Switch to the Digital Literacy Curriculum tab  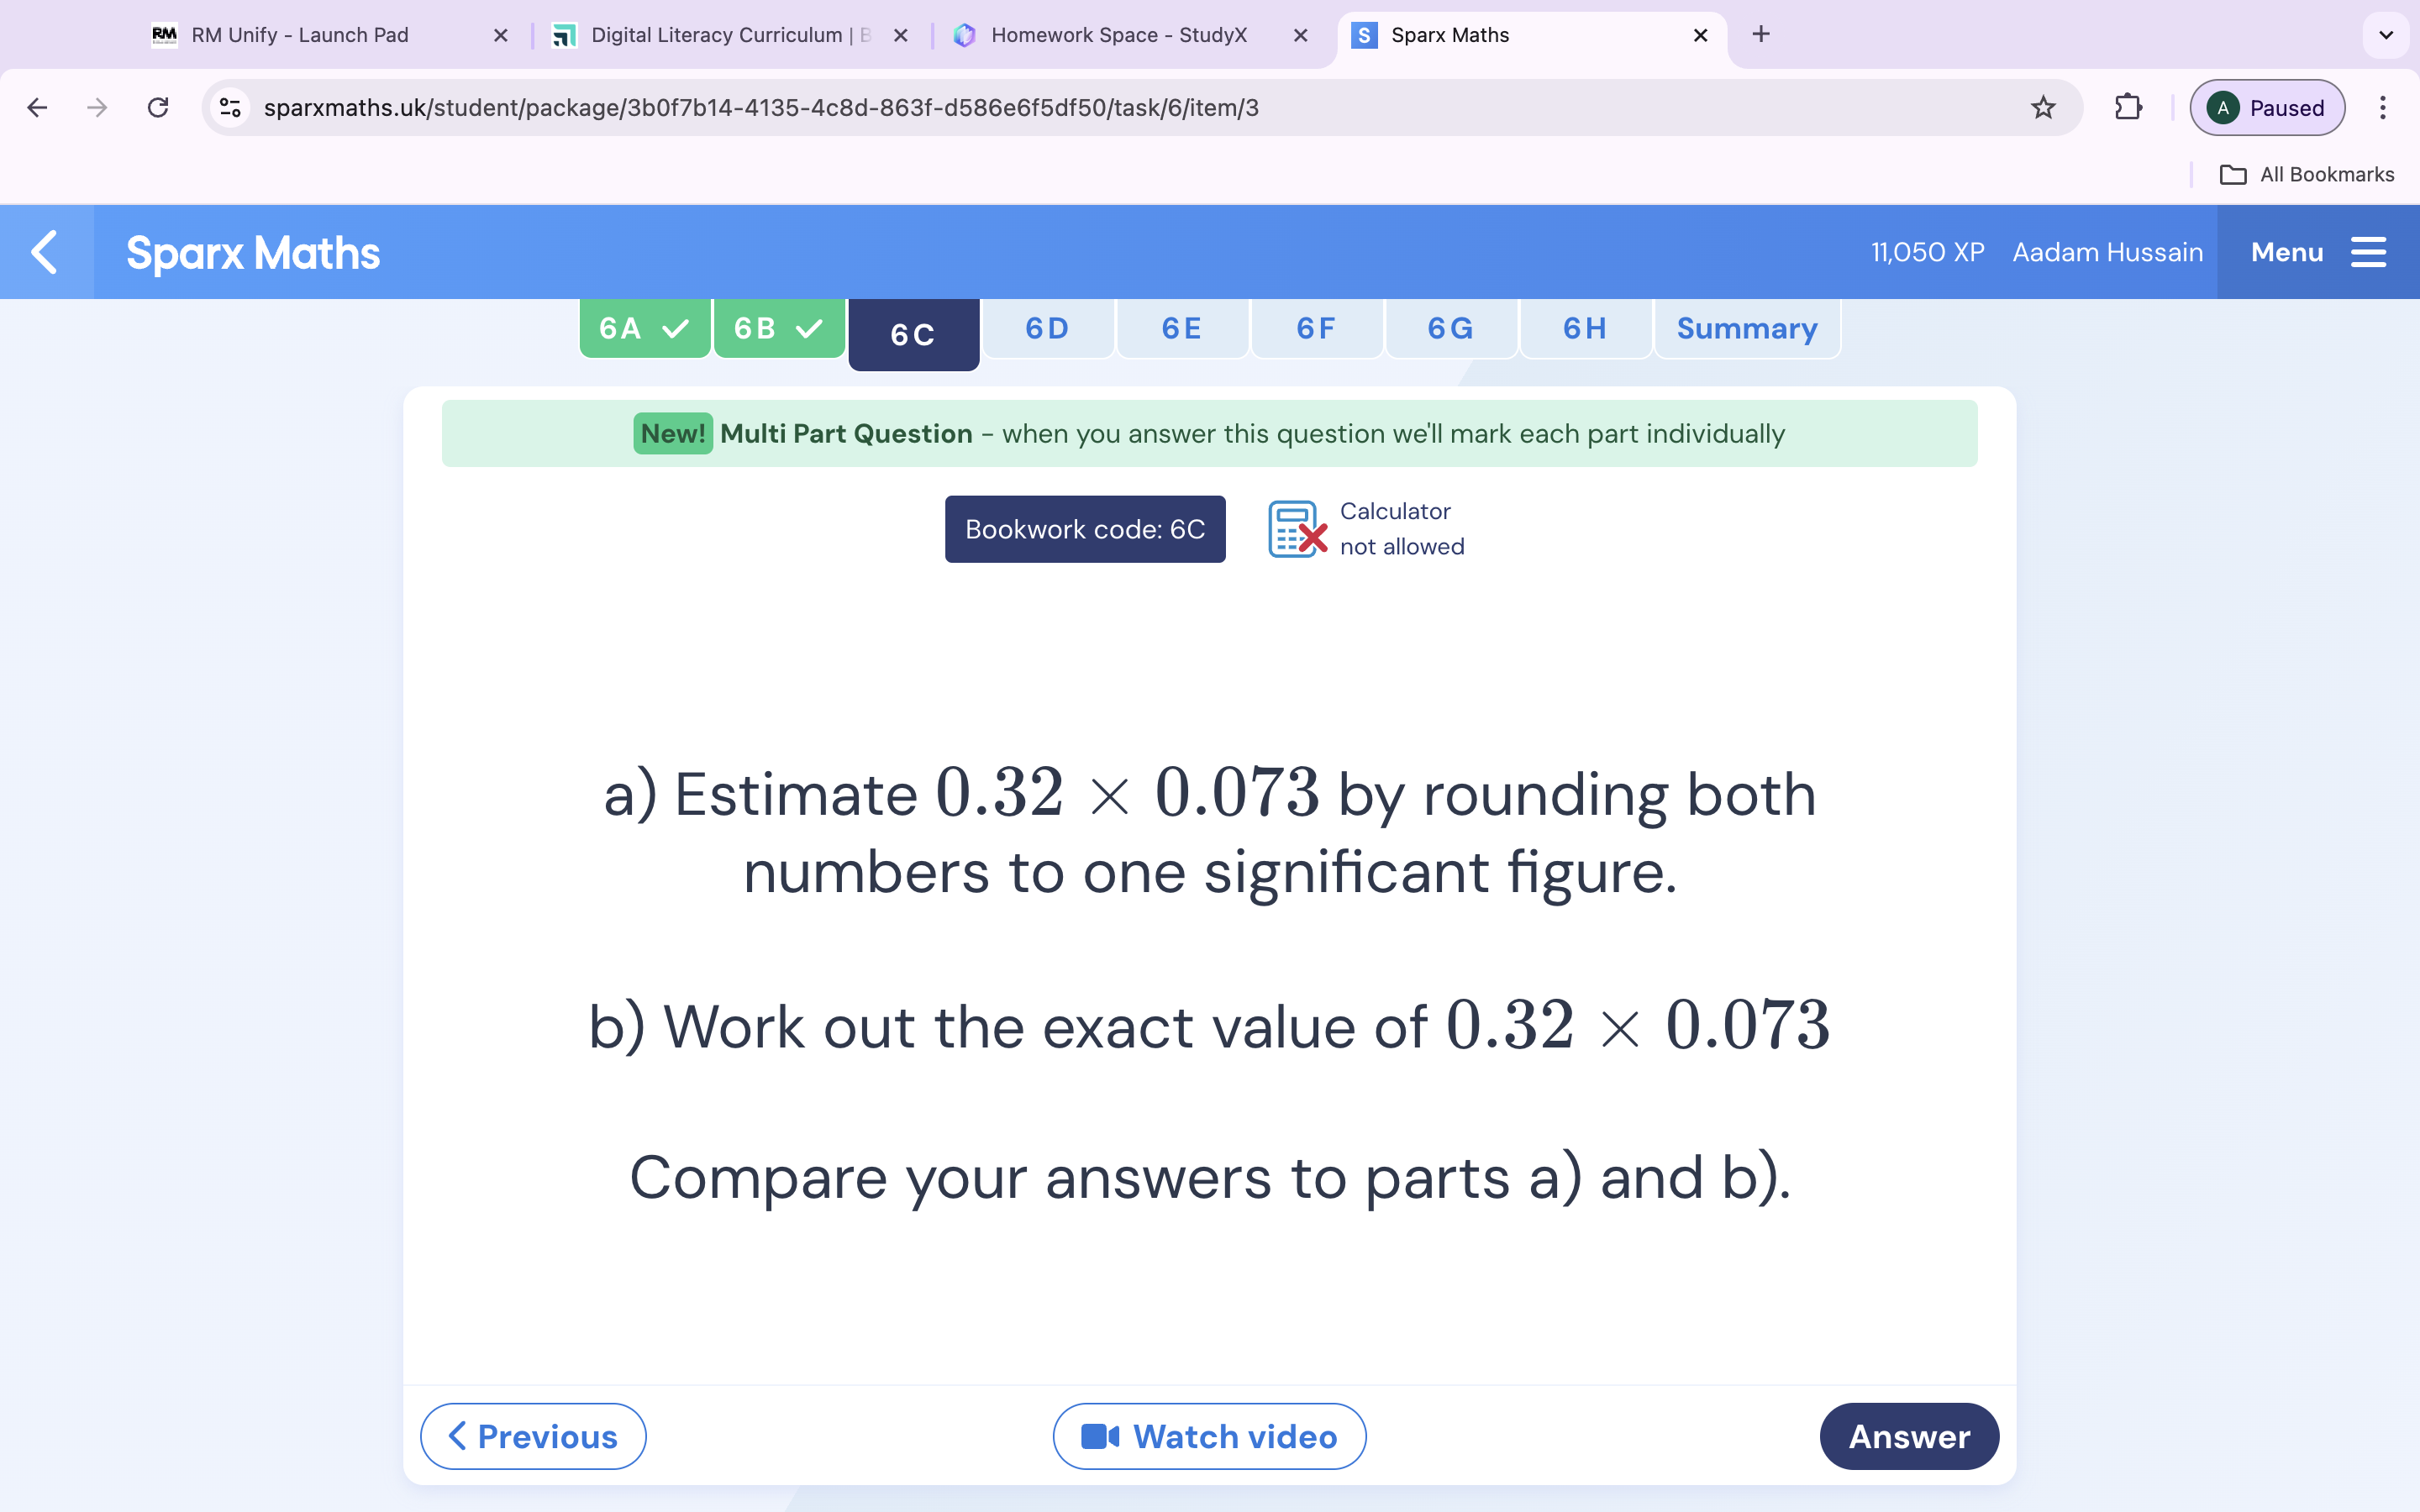point(730,35)
